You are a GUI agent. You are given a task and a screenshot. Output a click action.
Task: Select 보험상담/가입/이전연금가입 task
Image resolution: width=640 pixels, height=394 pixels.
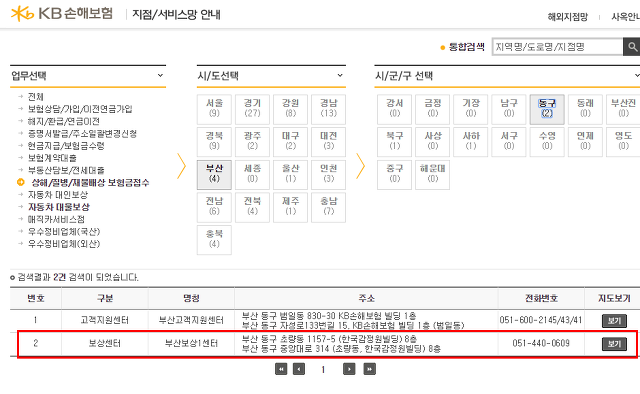click(x=80, y=109)
